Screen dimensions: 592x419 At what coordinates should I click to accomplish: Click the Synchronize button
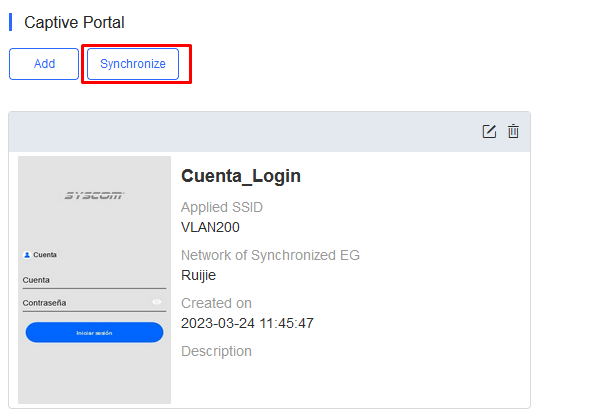[x=133, y=64]
